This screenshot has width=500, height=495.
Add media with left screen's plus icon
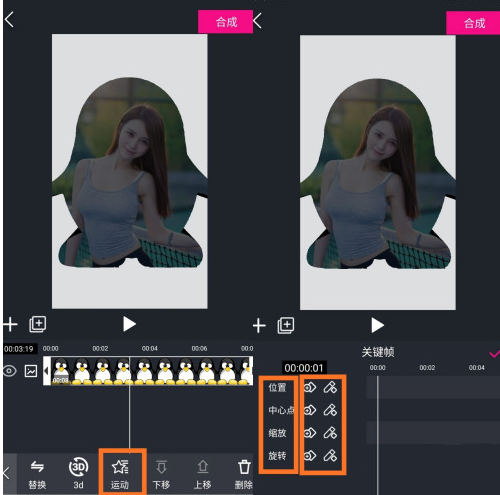click(x=10, y=324)
